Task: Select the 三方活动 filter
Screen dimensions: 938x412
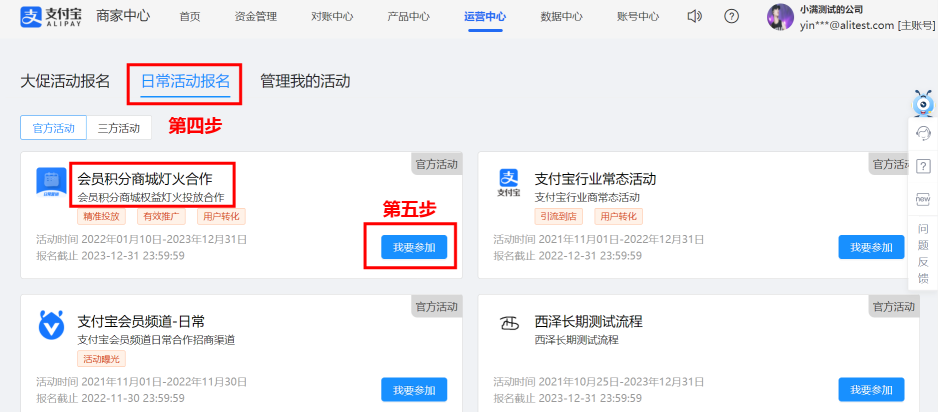Action: (119, 127)
